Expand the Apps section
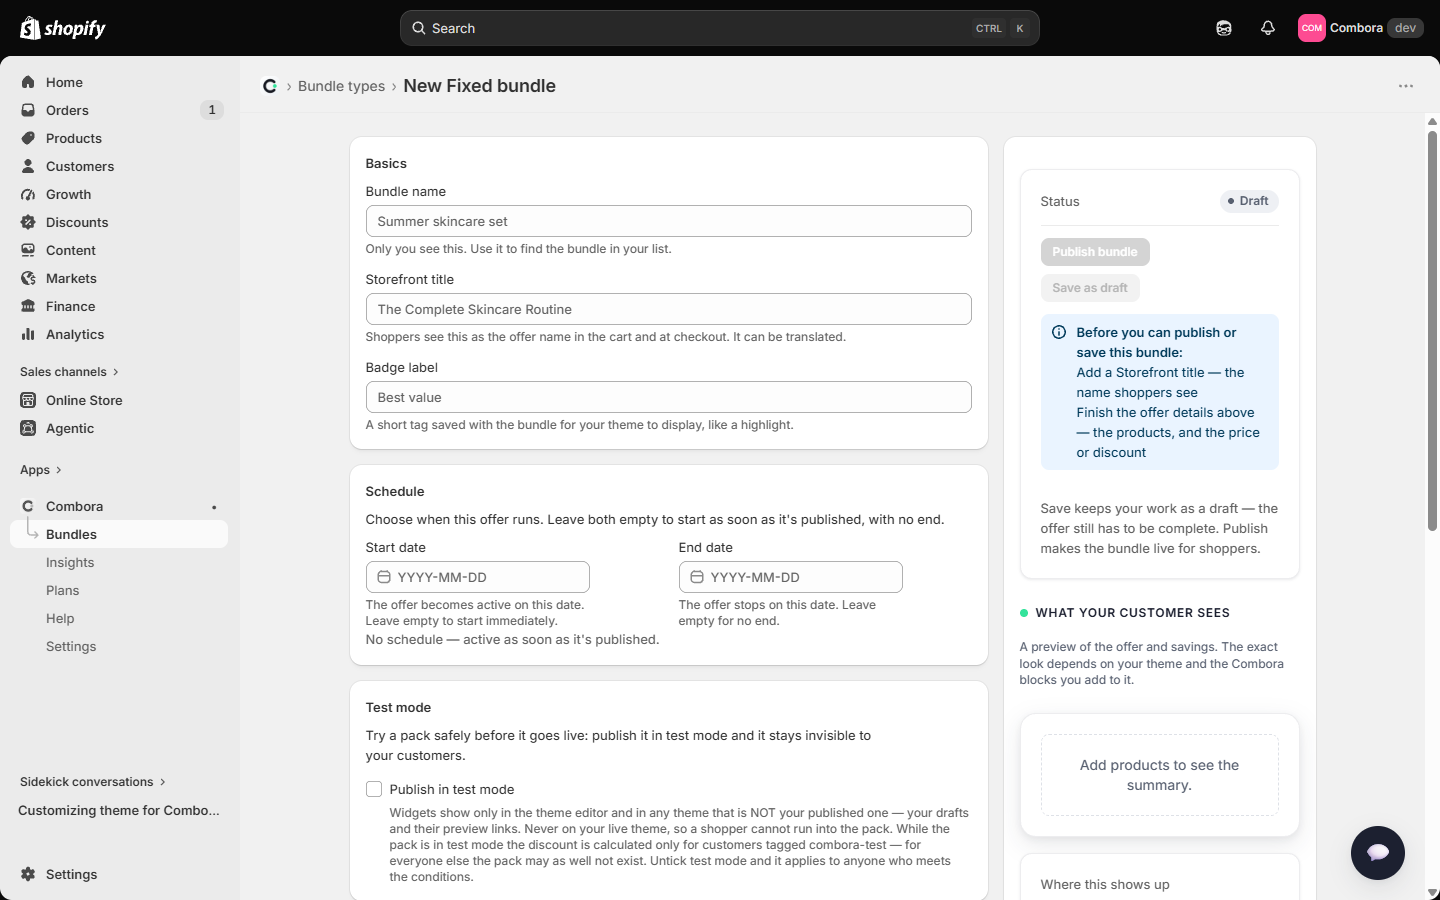Image resolution: width=1440 pixels, height=900 pixels. 41,470
